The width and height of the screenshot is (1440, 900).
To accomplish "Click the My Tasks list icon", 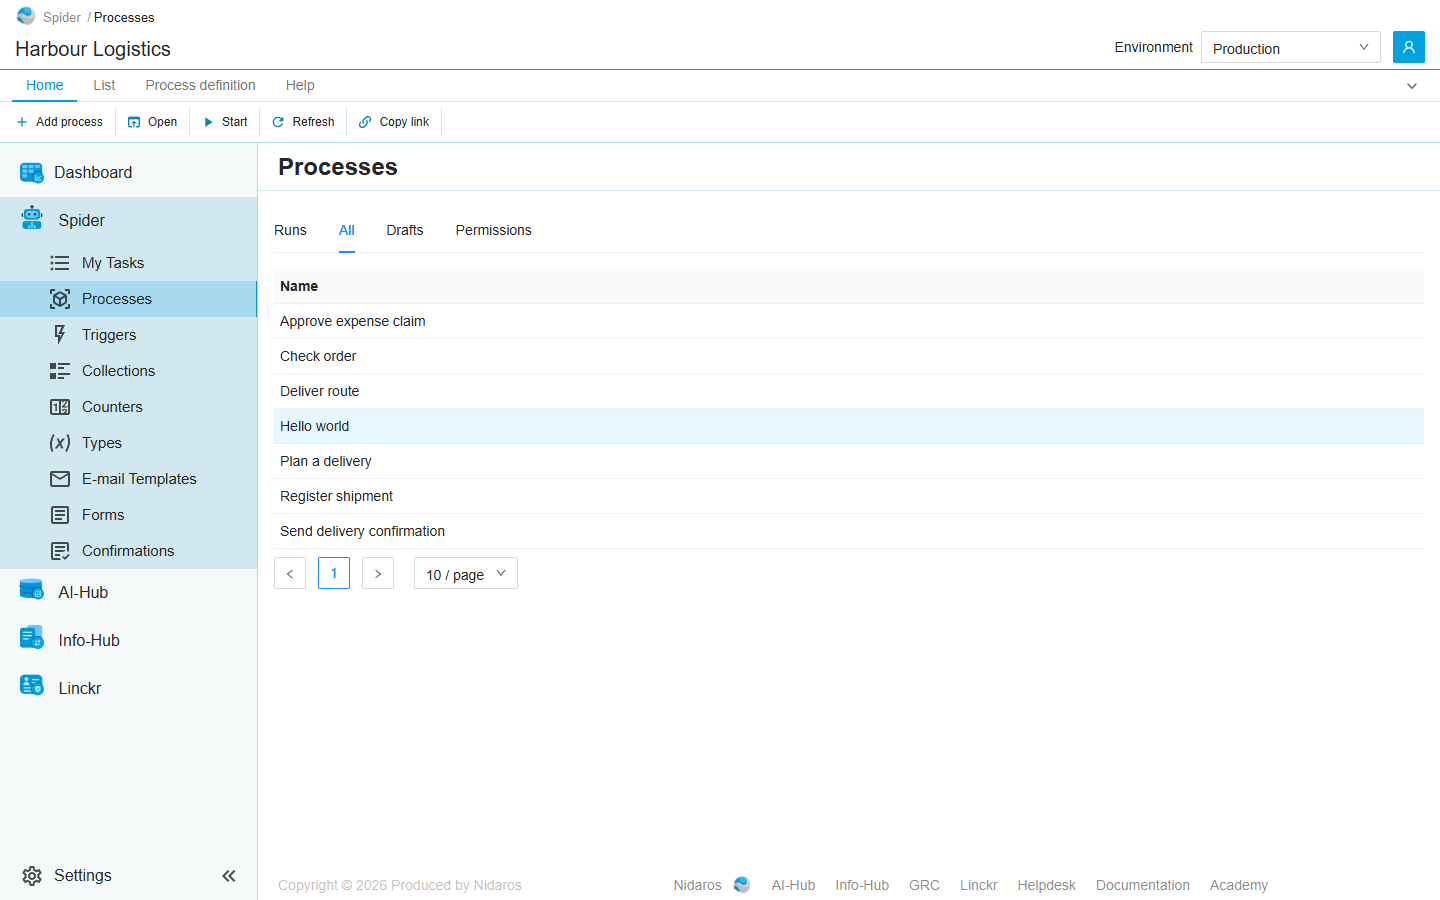I will pos(60,263).
